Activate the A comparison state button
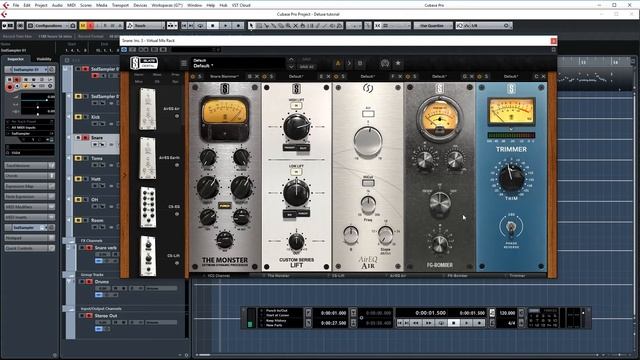The width and height of the screenshot is (640, 360). click(338, 63)
